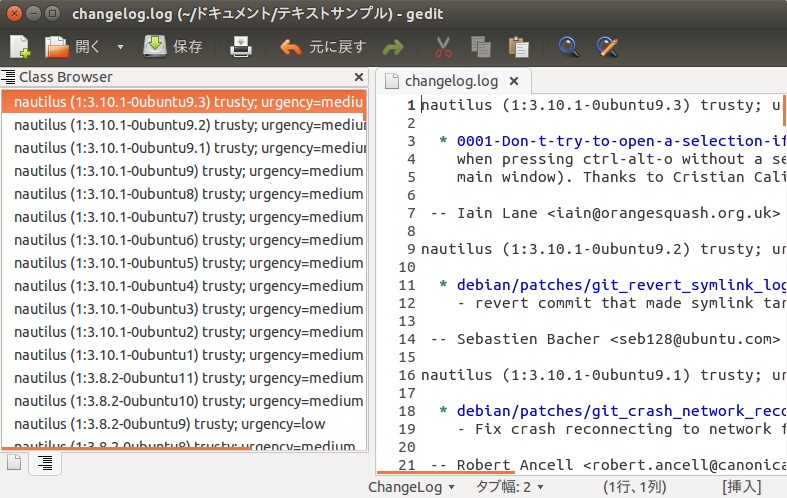Expand the recent files dropdown arrow
The height and width of the screenshot is (498, 787).
click(x=120, y=47)
